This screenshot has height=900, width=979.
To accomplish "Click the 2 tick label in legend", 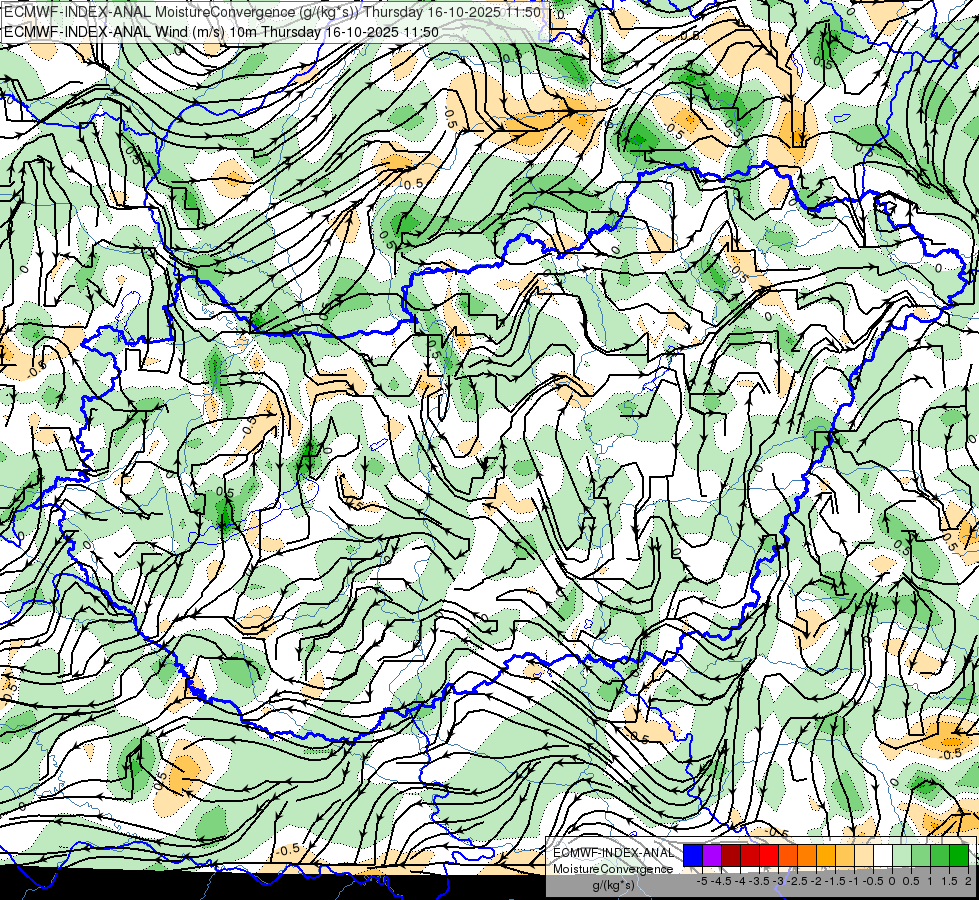I will point(968,881).
